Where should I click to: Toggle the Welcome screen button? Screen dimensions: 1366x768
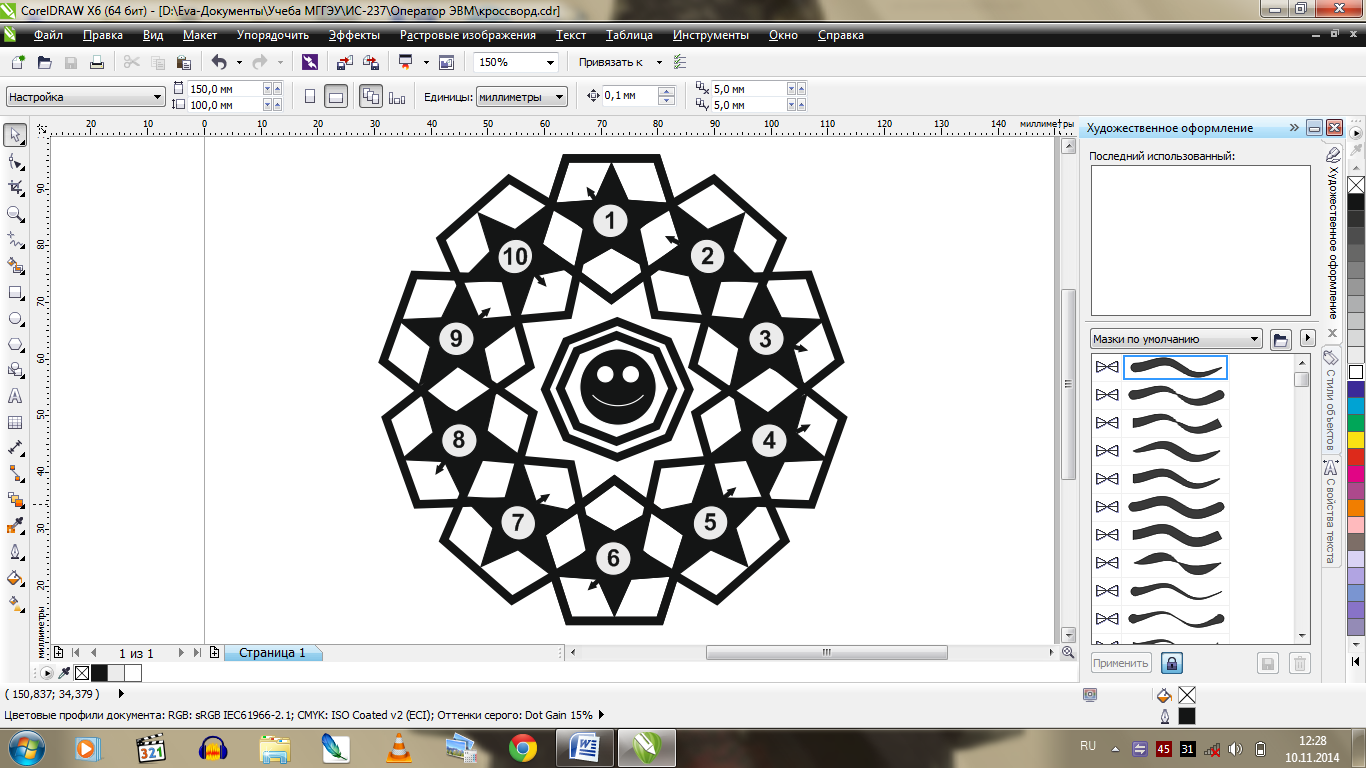(x=446, y=62)
